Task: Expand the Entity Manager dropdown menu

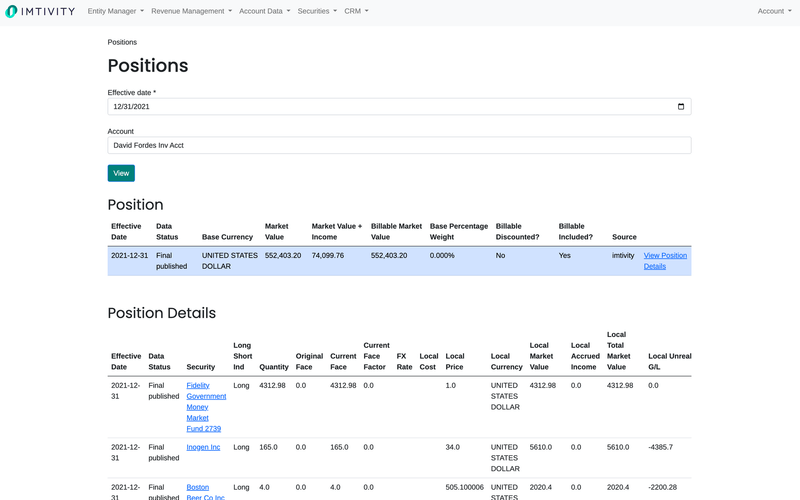Action: (115, 11)
